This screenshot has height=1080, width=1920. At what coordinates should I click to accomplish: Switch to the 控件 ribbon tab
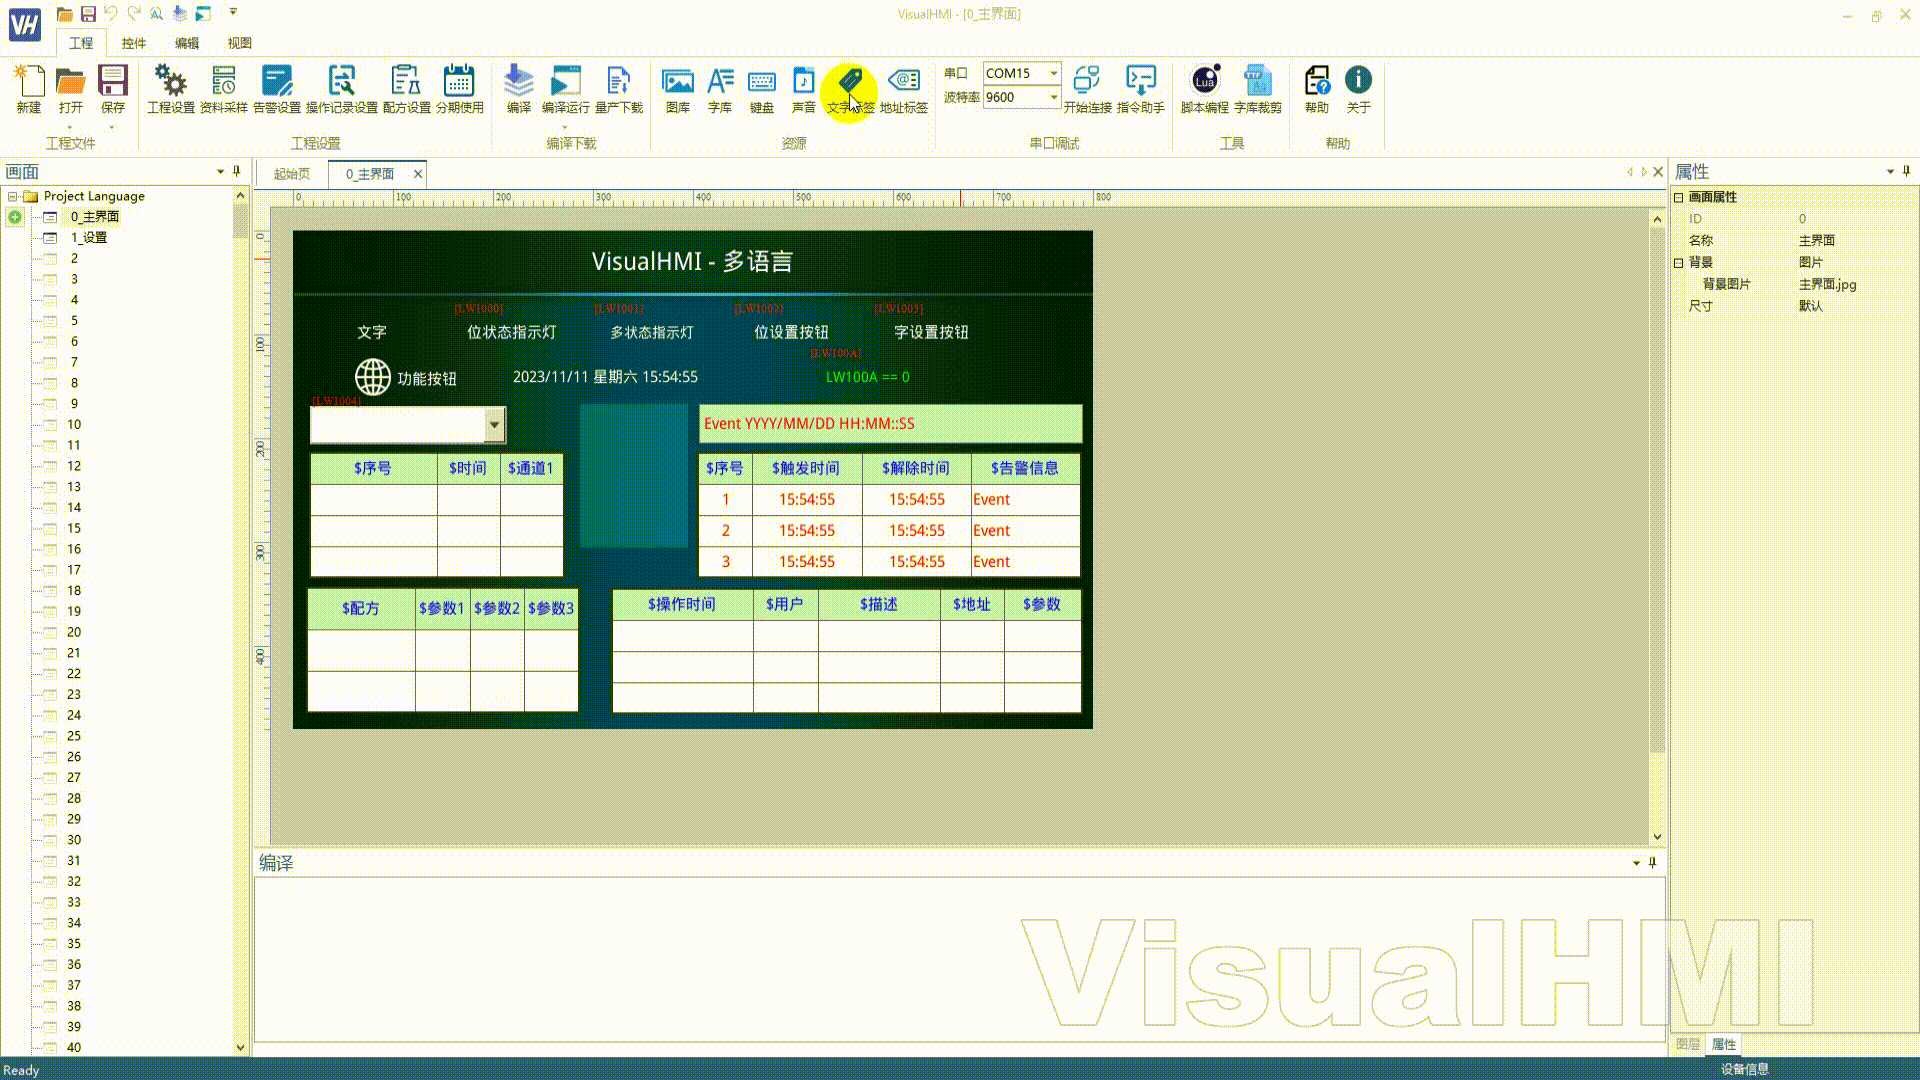[x=133, y=43]
